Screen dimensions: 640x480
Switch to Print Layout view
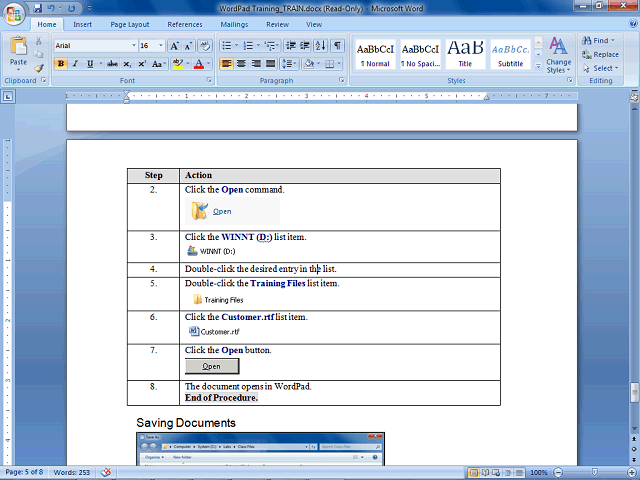coord(473,473)
